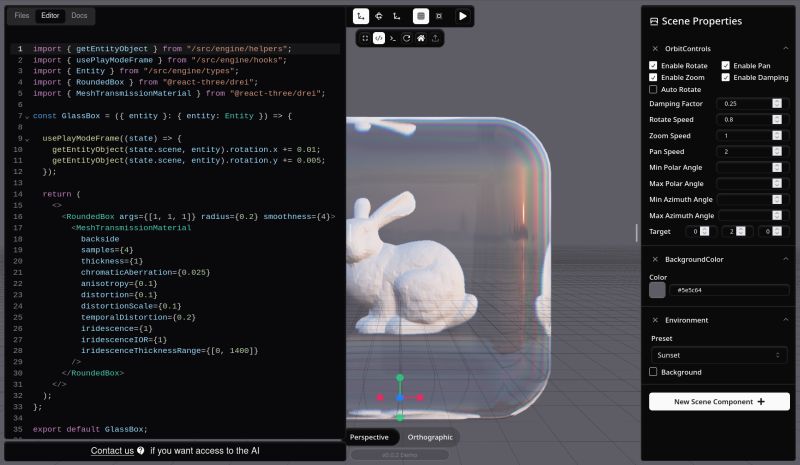Click code line 16 RoundedBox tag
Screen dimensions: 800x465
198,216
